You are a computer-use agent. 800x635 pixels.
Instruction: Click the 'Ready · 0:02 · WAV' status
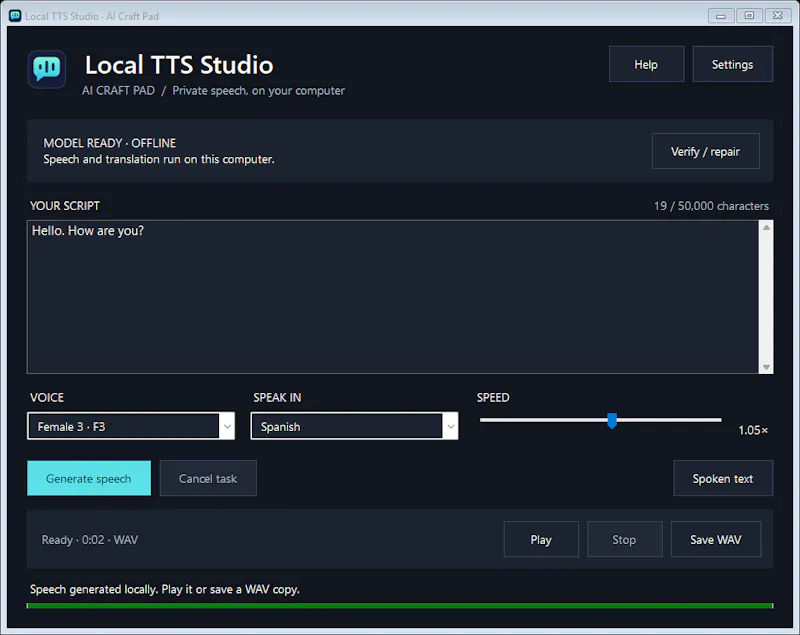tap(90, 540)
